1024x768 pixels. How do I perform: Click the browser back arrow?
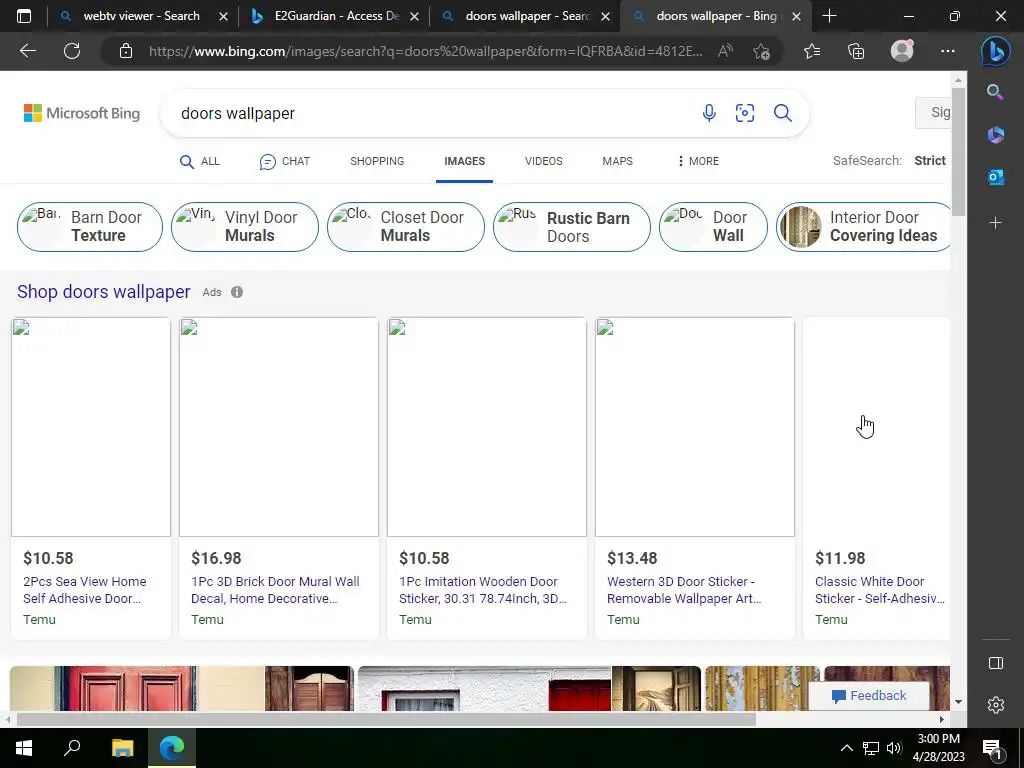click(27, 51)
